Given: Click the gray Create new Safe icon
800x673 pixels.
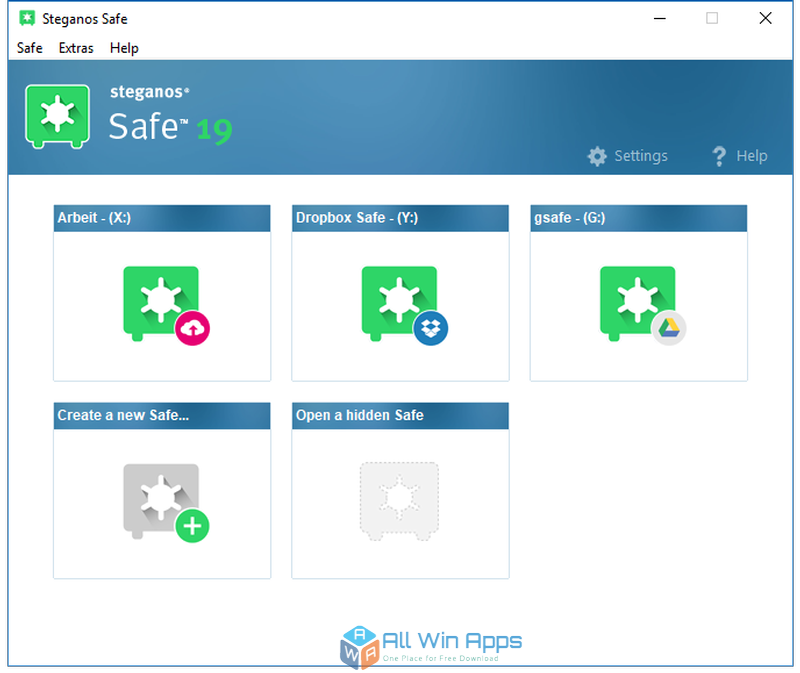Looking at the screenshot, I should pos(161,501).
